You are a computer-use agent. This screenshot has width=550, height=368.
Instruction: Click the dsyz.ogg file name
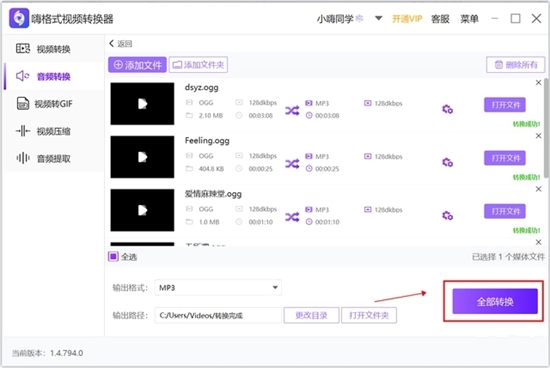click(201, 87)
